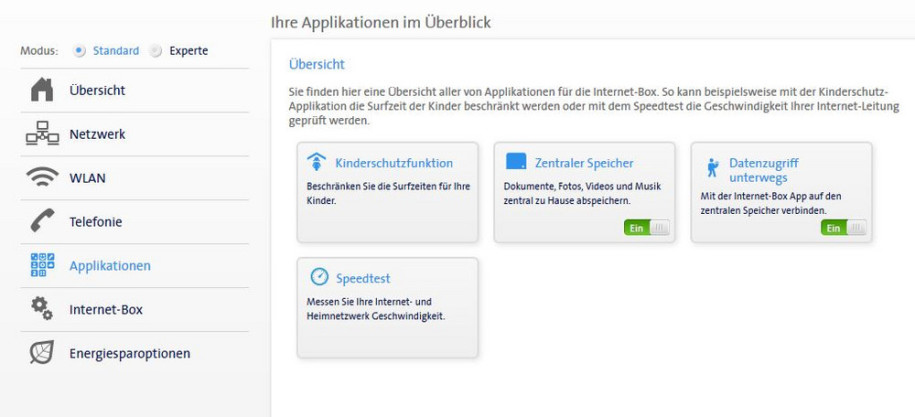Click the Applikationen grid icon
The width and height of the screenshot is (915, 417).
(x=42, y=265)
